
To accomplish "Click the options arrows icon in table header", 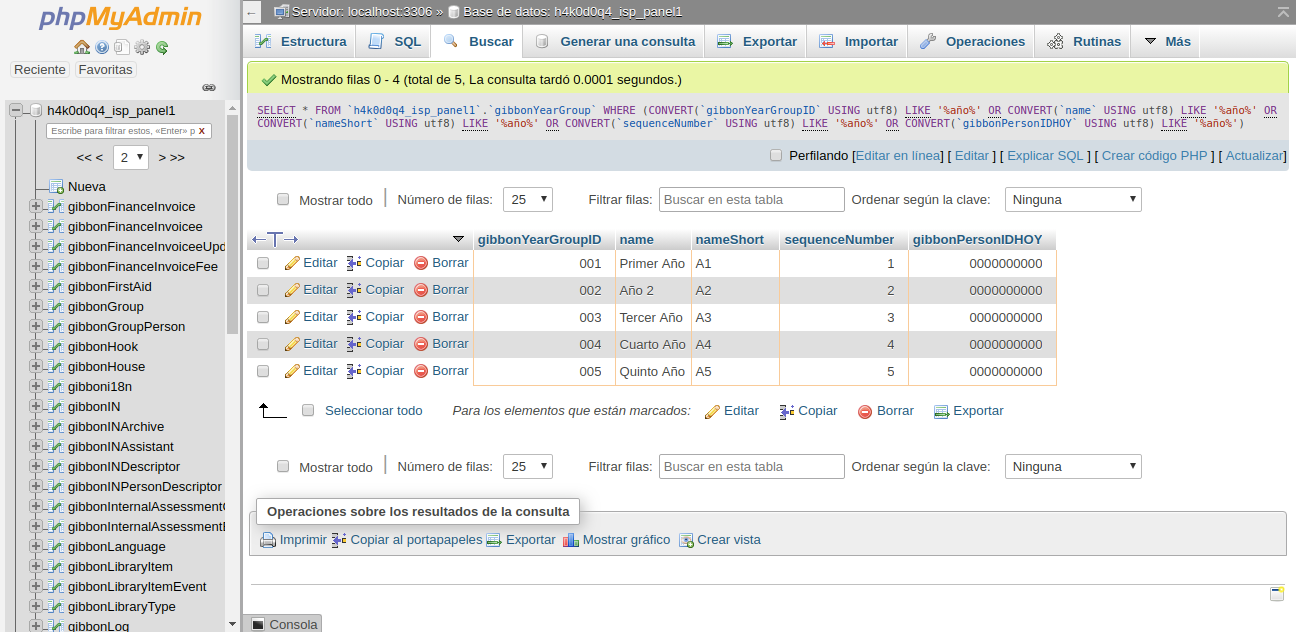I will [x=275, y=239].
